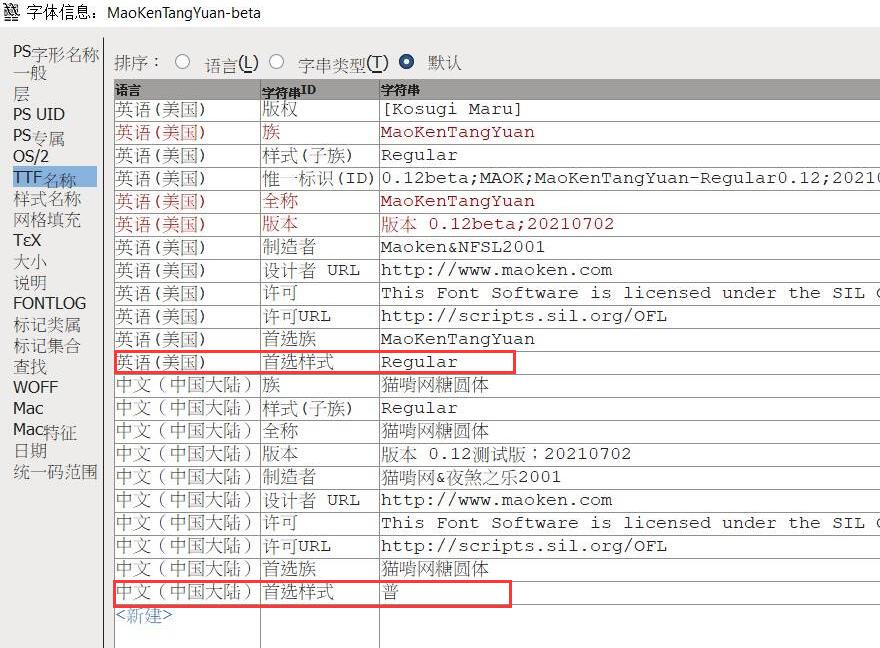The width and height of the screenshot is (880, 648).
Task: Open the 样式名称 section
Action: point(47,199)
